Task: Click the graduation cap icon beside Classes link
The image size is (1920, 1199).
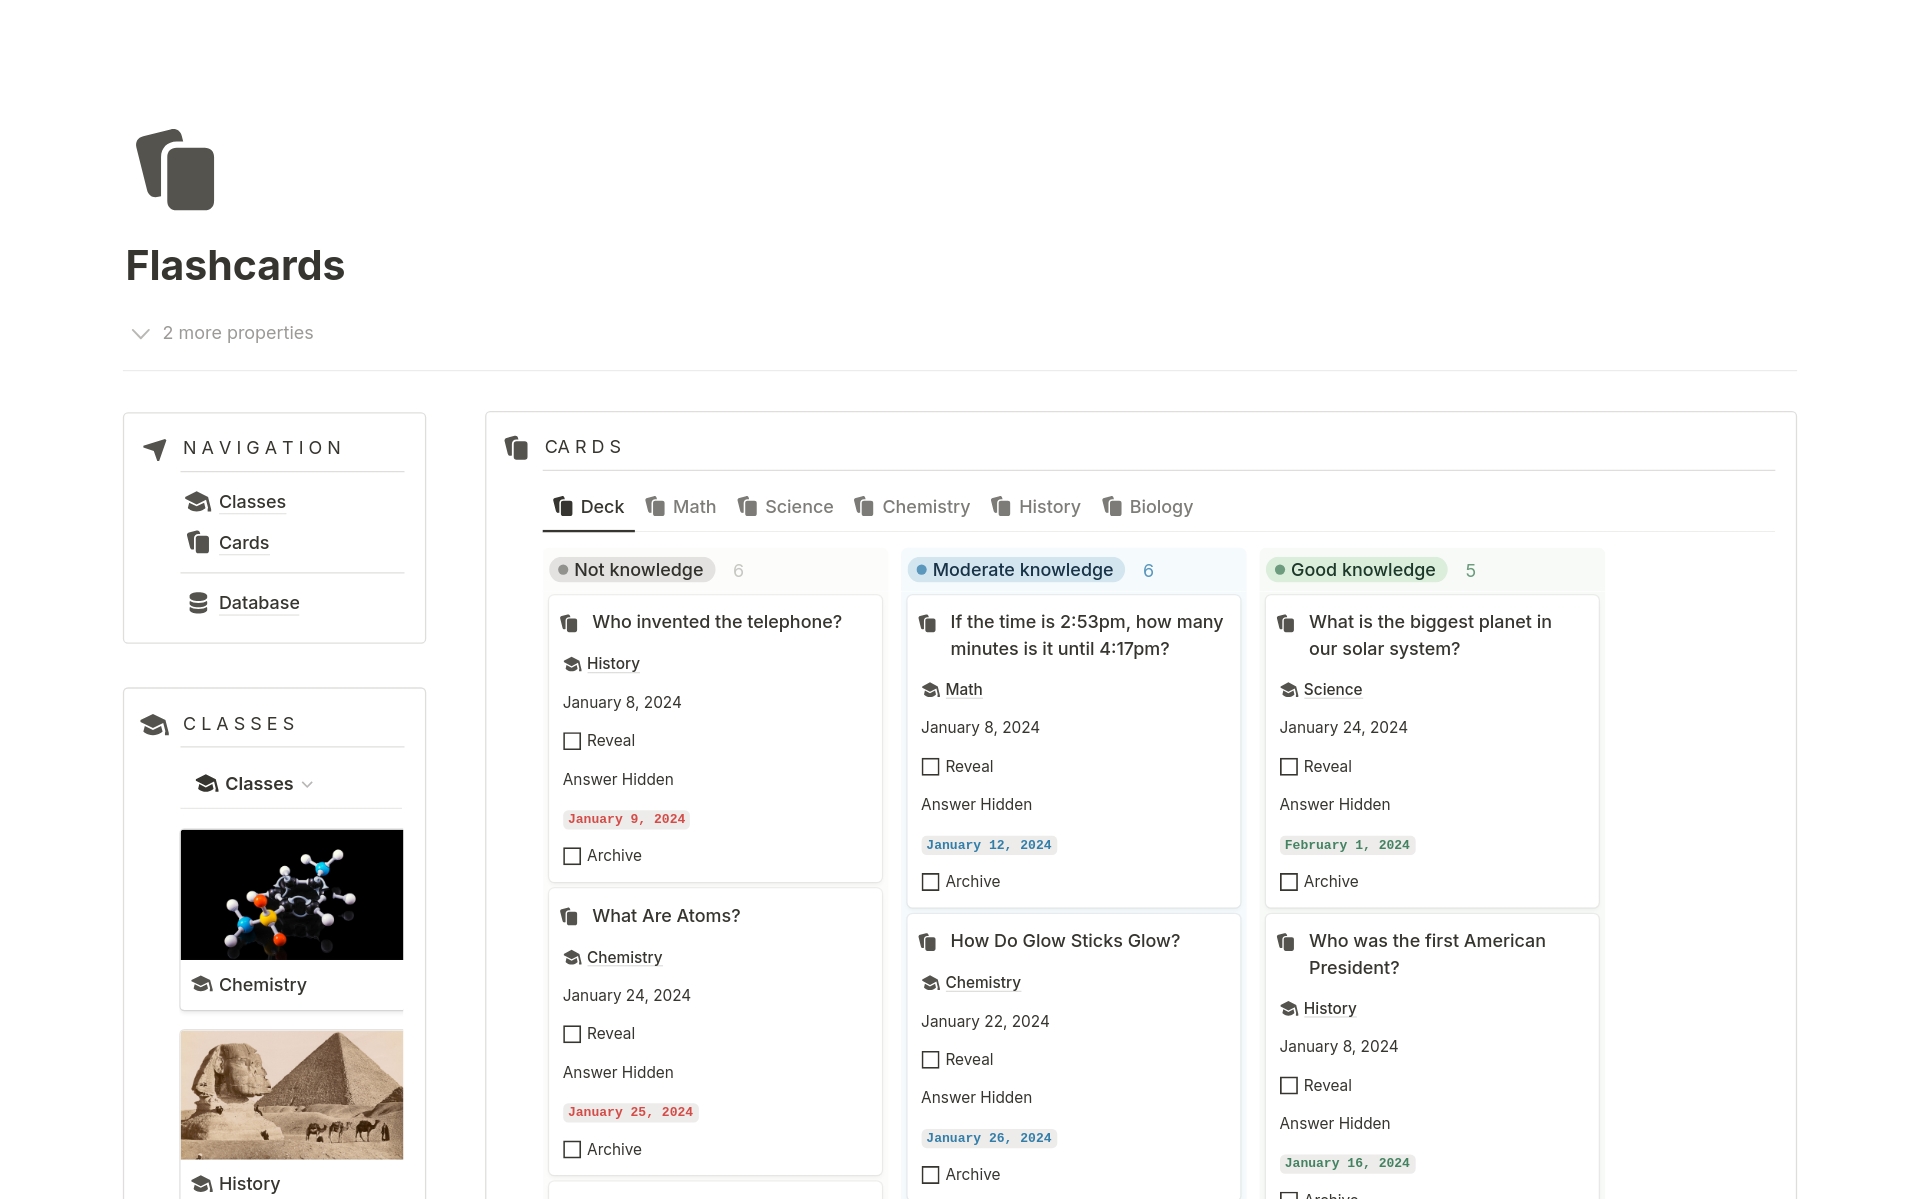Action: pos(198,501)
